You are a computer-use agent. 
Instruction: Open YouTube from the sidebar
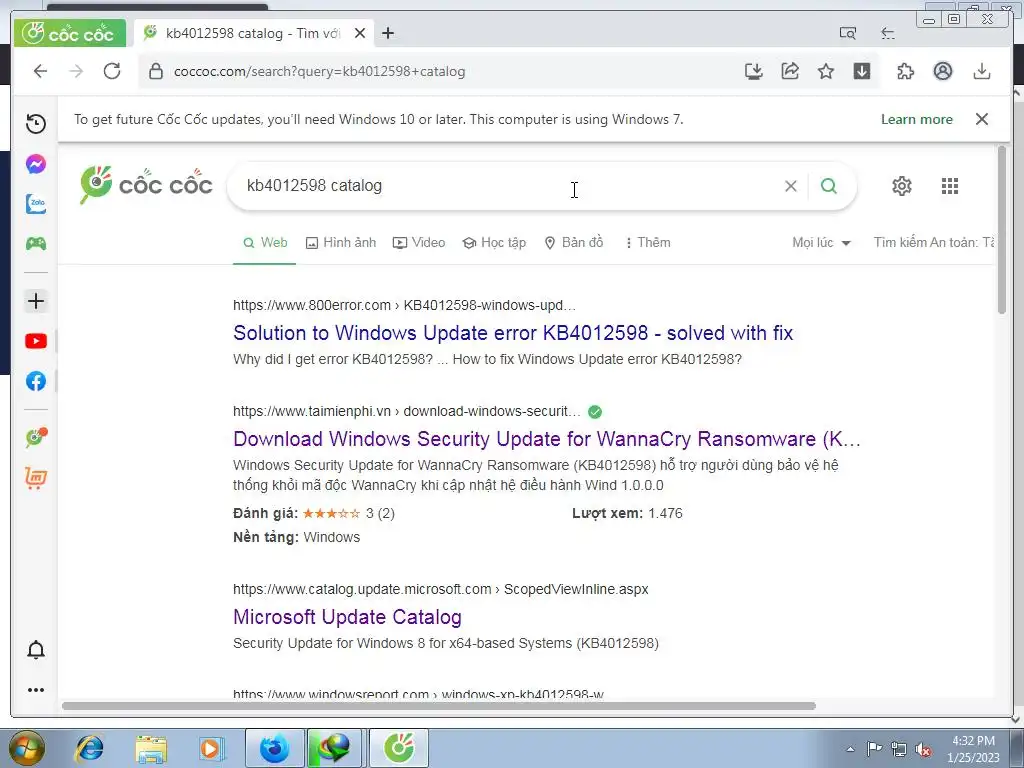(x=36, y=341)
